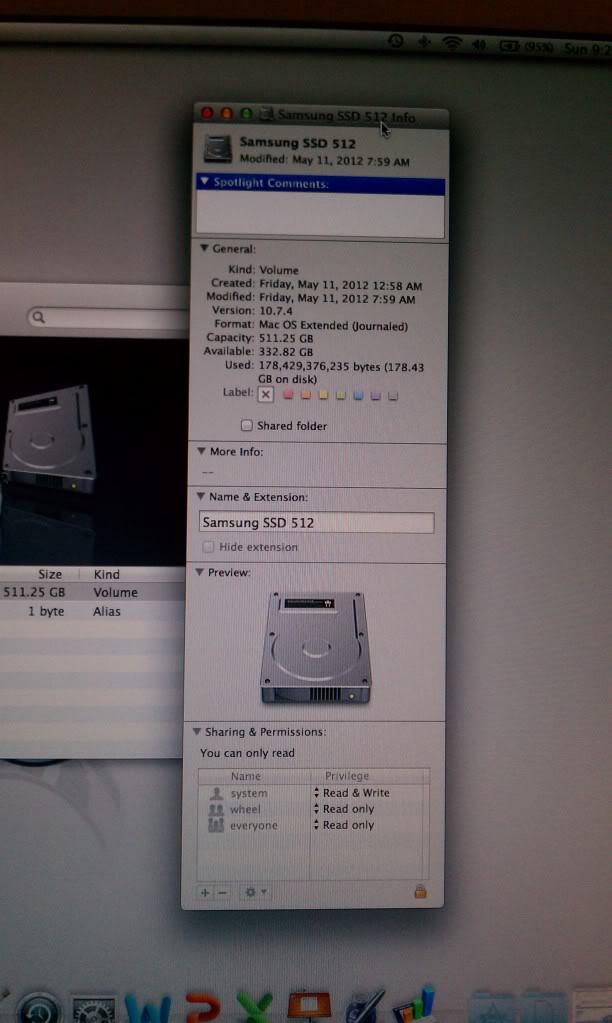Open the Applications folder stack in Dock
The image size is (612, 1023).
click(x=493, y=1008)
